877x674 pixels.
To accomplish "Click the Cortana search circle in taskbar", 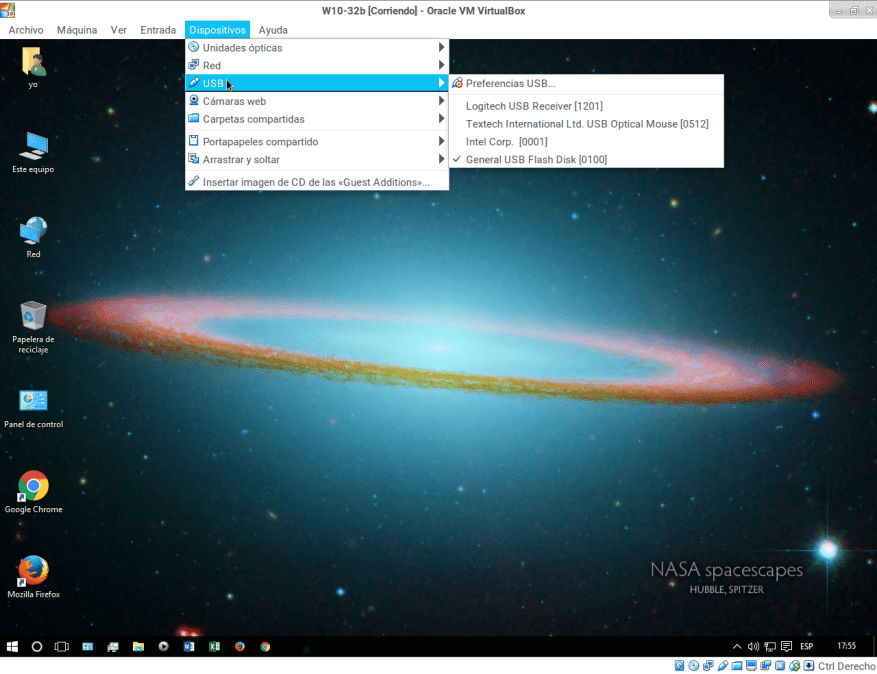I will (37, 647).
